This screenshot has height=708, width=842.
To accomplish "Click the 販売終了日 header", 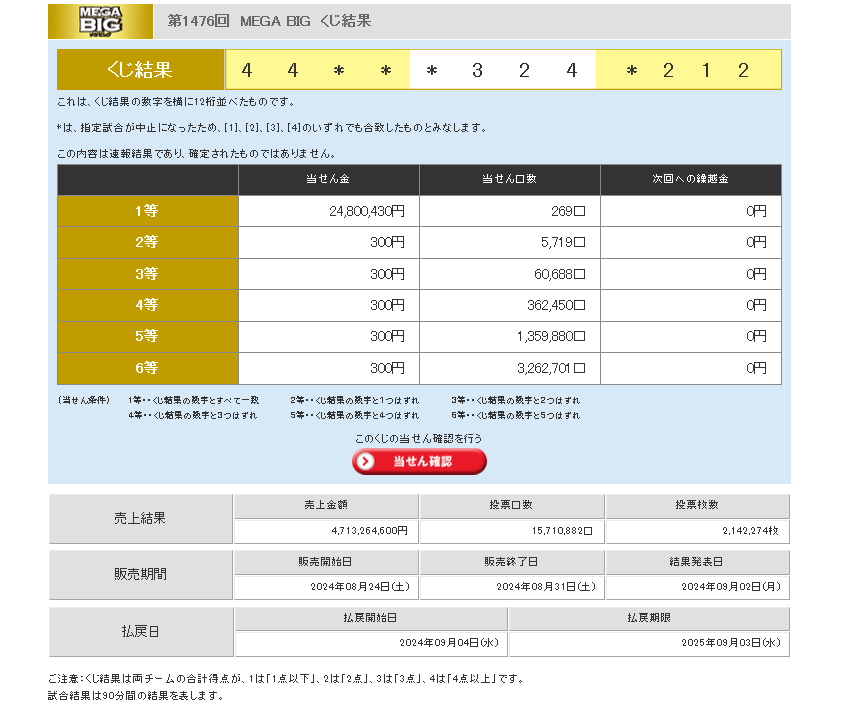I will click(511, 562).
